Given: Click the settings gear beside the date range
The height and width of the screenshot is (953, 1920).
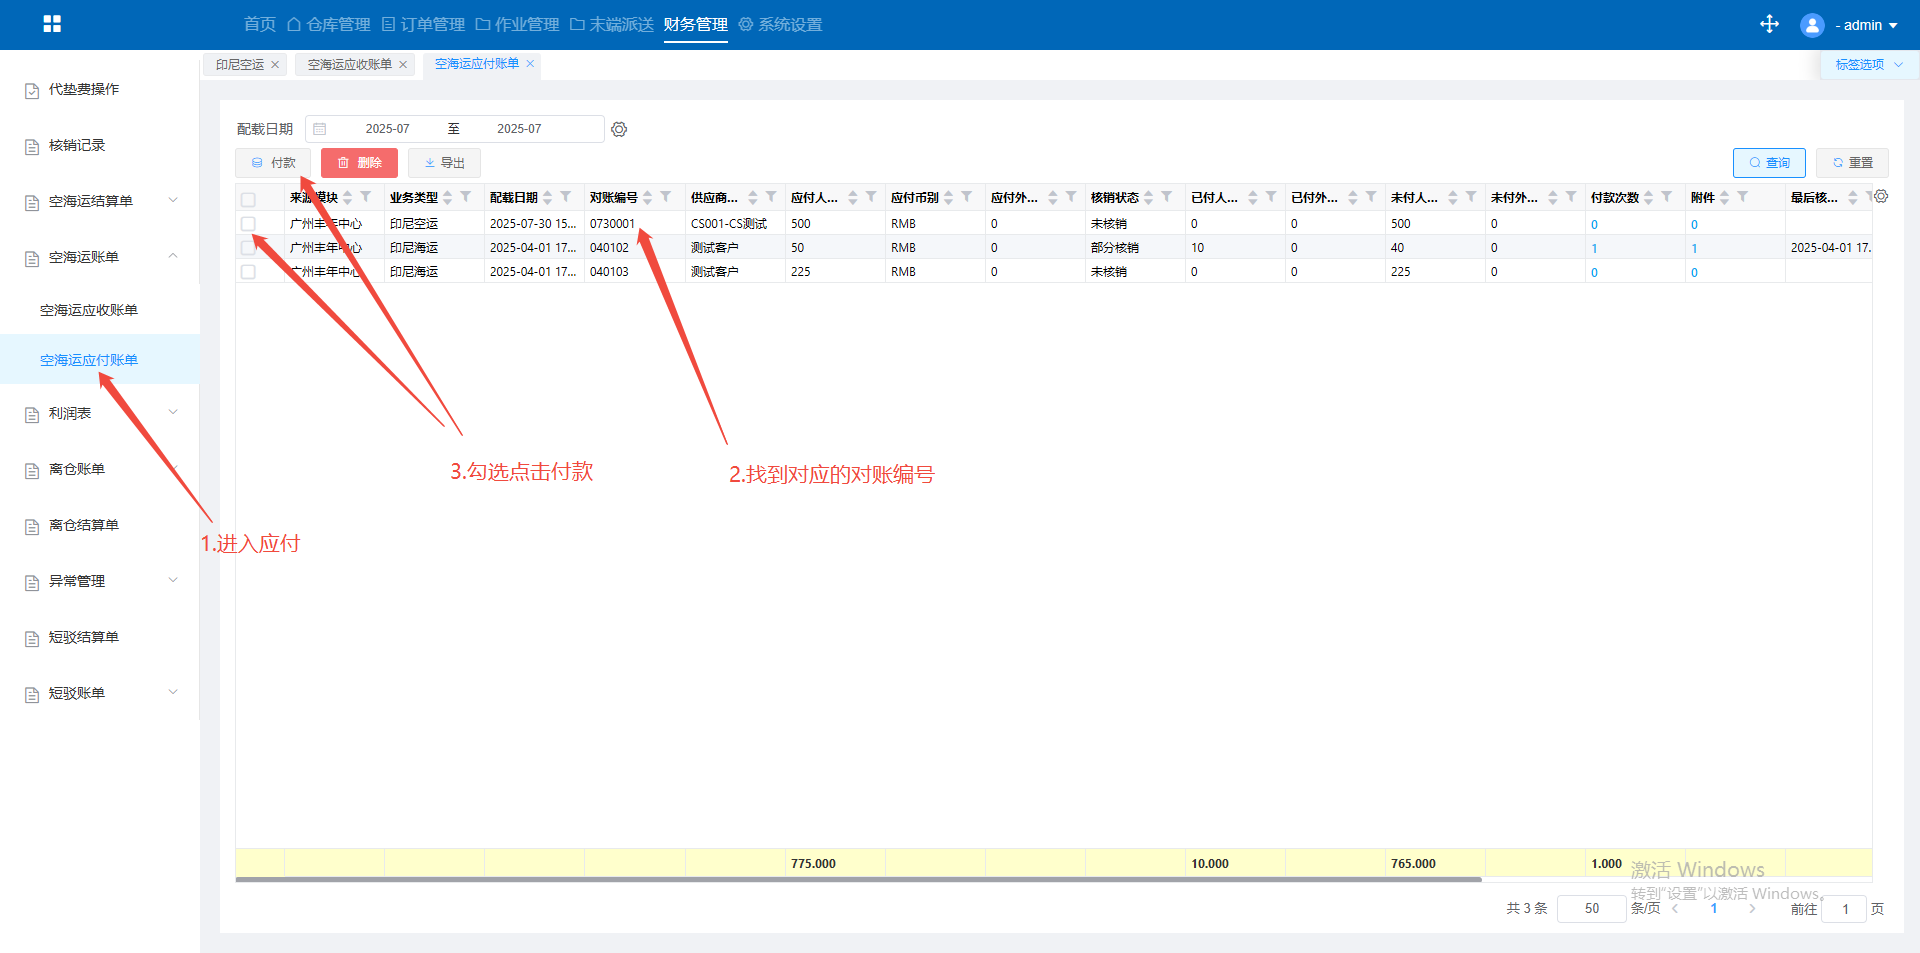Looking at the screenshot, I should (x=619, y=129).
